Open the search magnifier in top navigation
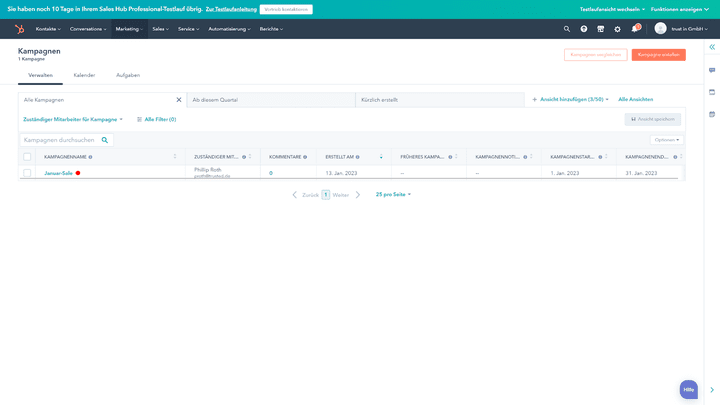The width and height of the screenshot is (720, 405). [567, 29]
